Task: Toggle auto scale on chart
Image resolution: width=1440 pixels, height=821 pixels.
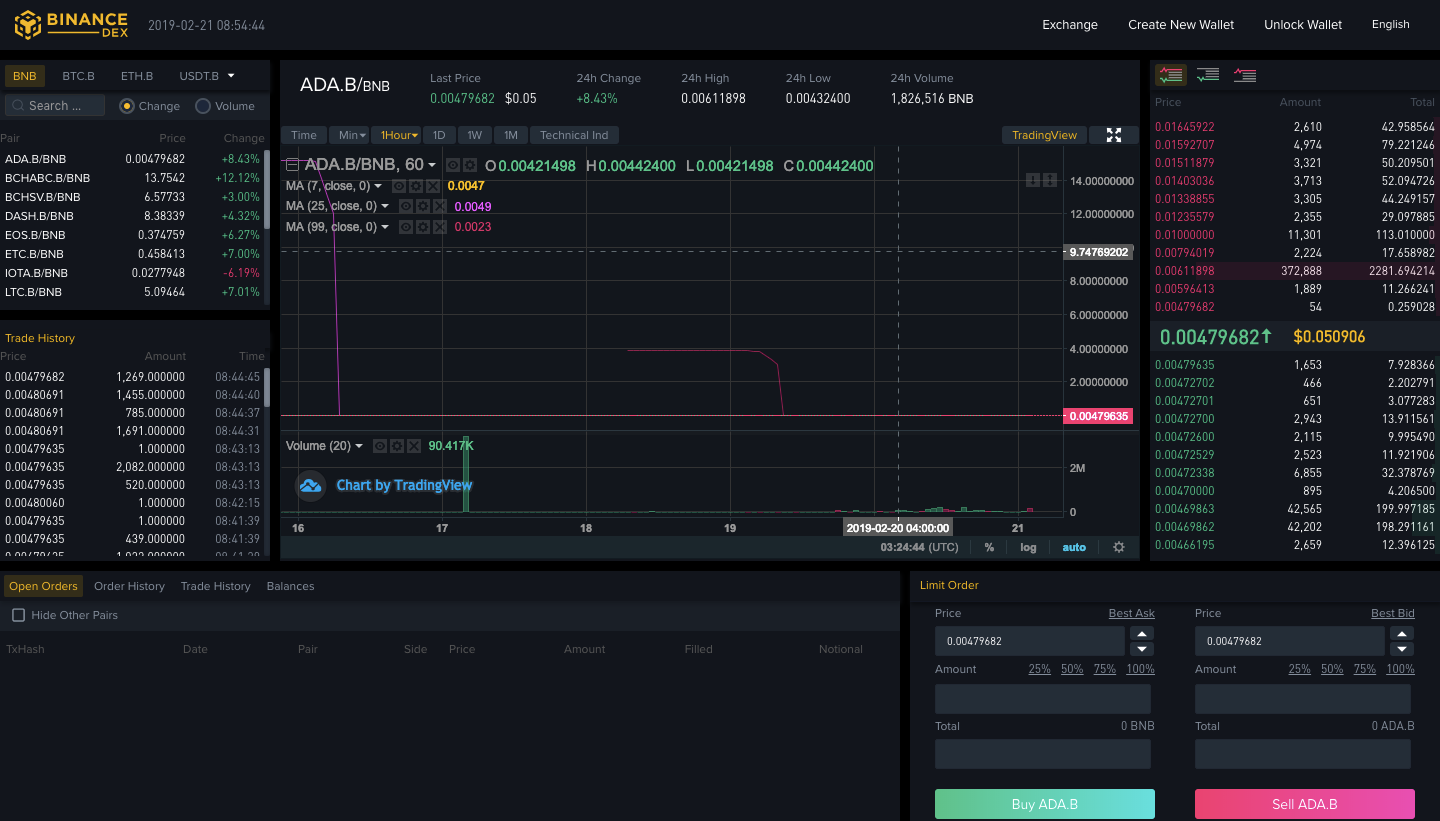Action: pos(1074,547)
